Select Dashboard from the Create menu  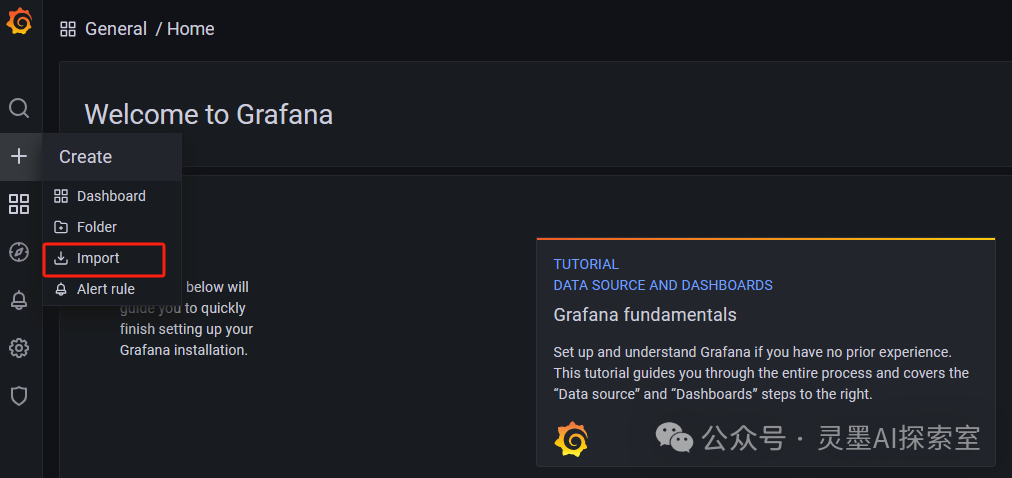[111, 196]
